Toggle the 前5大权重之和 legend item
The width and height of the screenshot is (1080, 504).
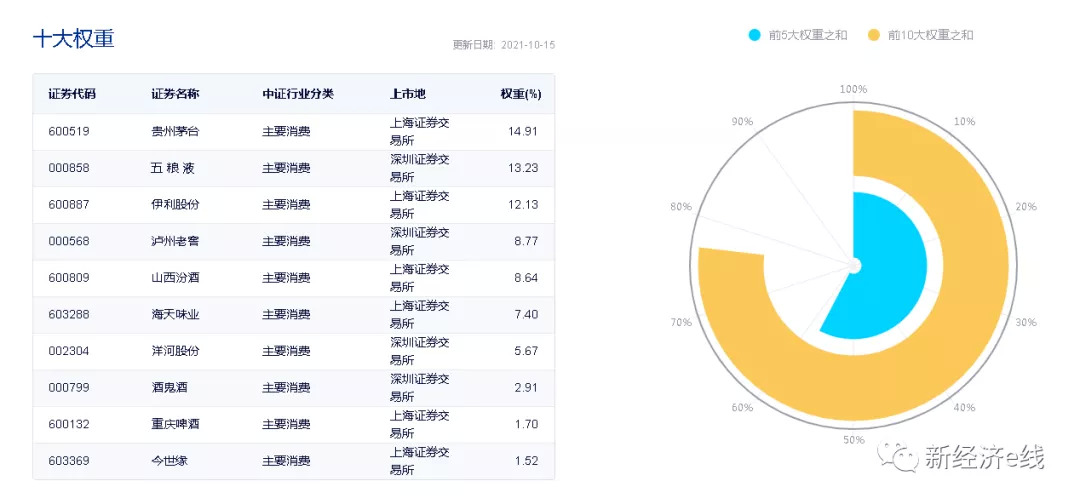pos(807,35)
